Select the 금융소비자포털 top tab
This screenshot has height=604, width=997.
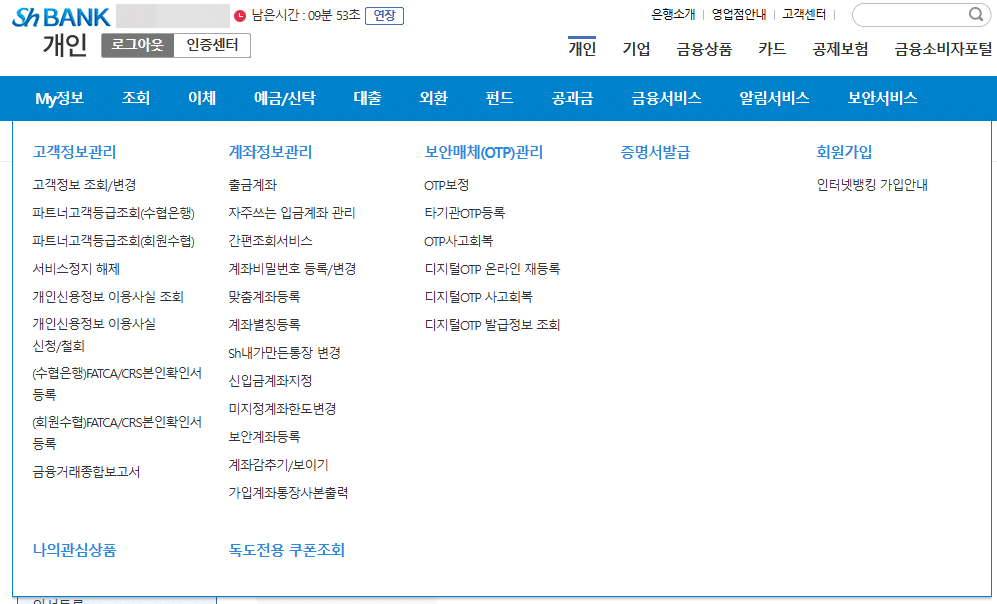(x=943, y=49)
